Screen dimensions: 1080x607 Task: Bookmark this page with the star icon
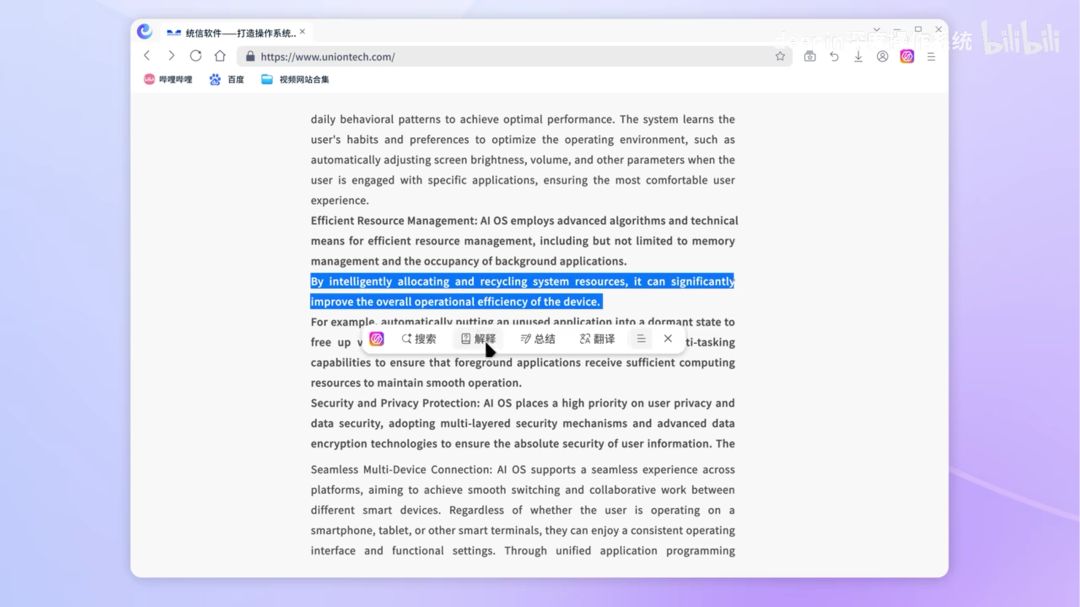click(780, 56)
